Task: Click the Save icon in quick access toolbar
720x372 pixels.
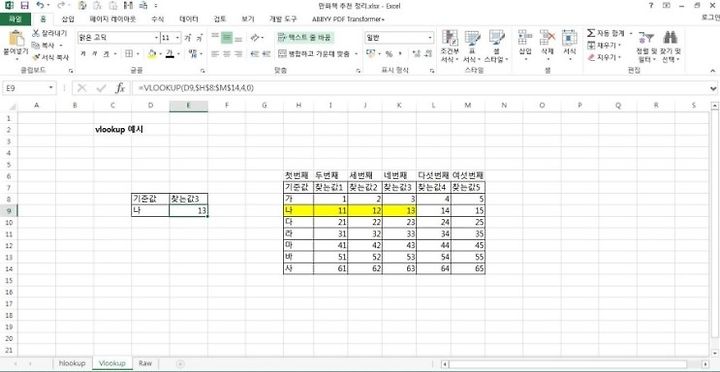Action: (24, 6)
